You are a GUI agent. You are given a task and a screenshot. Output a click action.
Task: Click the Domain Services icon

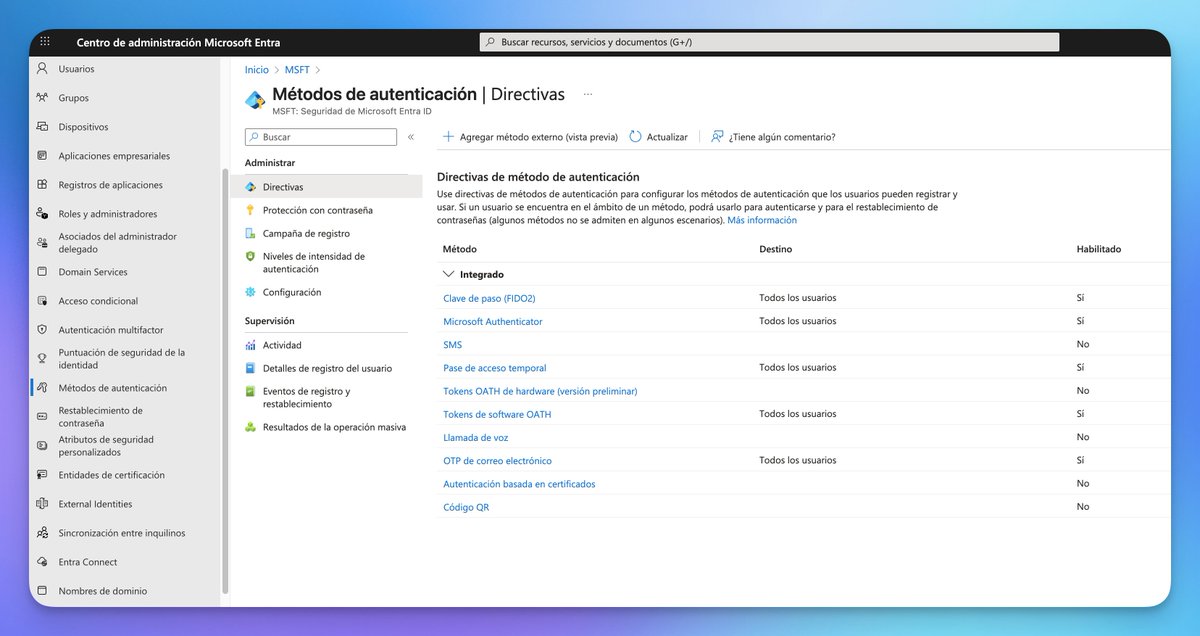click(x=42, y=272)
